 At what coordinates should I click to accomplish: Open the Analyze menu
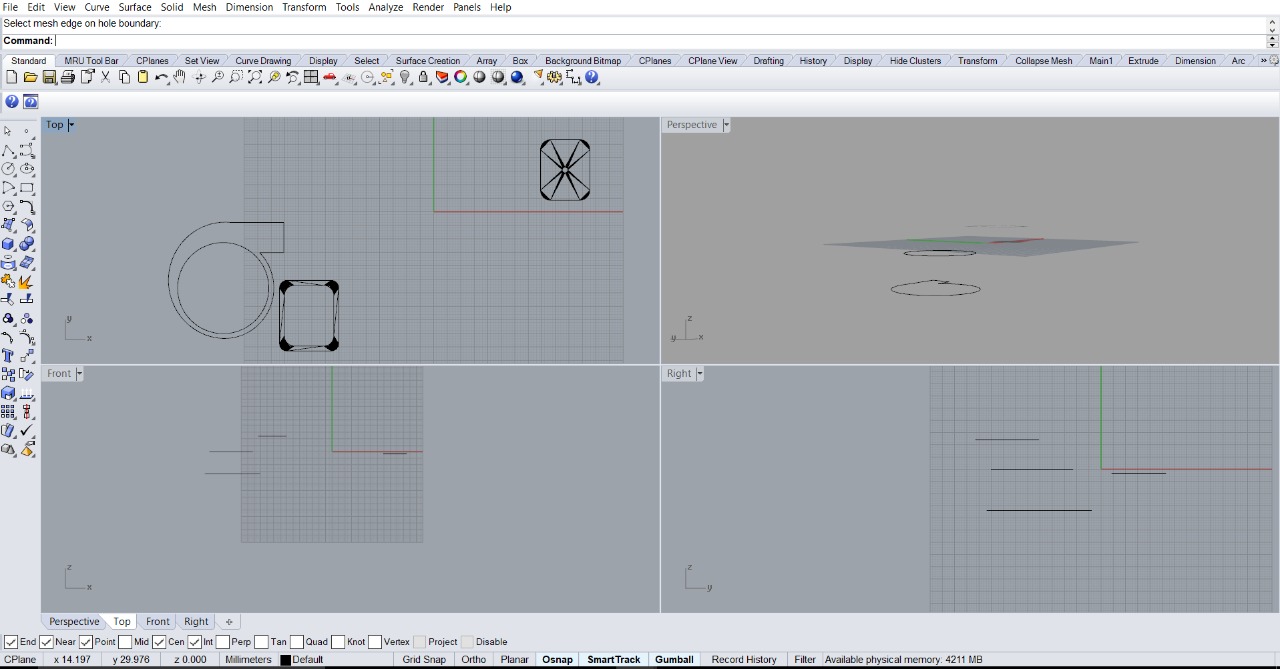coord(385,7)
